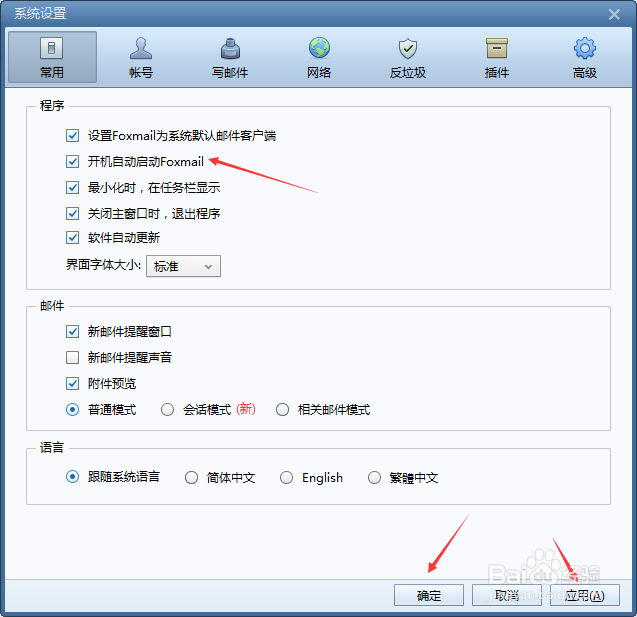The image size is (637, 617).
Task: Select 会话模式 radio button
Action: (167, 409)
